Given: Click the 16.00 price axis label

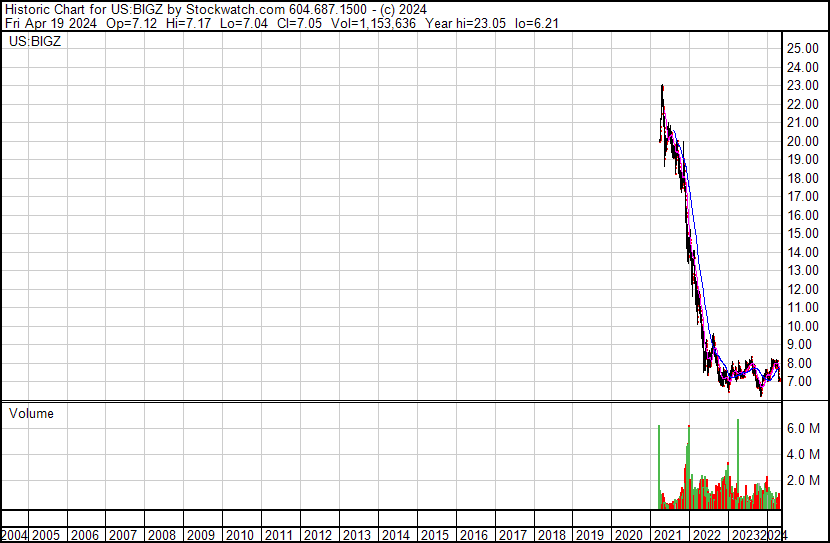Looking at the screenshot, I should tap(803, 216).
